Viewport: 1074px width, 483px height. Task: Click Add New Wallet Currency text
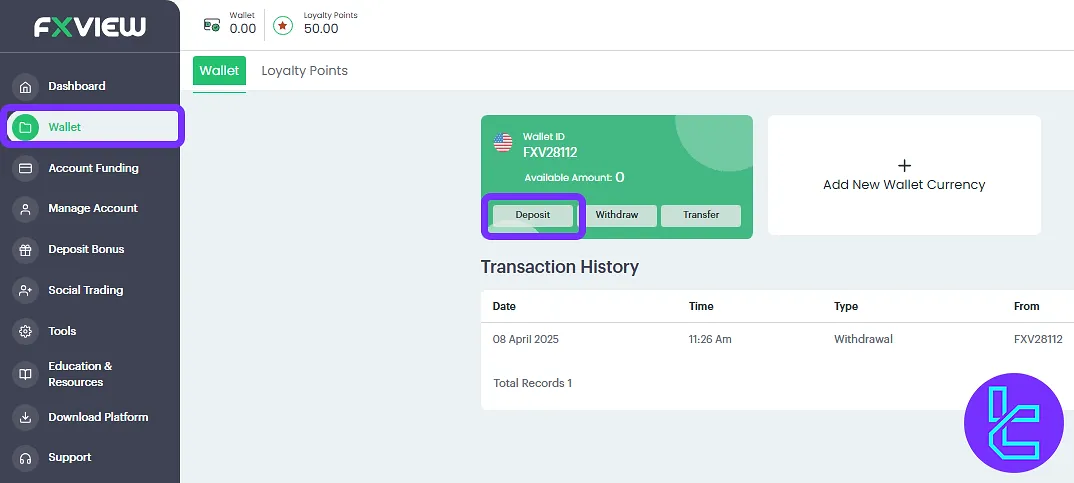904,185
